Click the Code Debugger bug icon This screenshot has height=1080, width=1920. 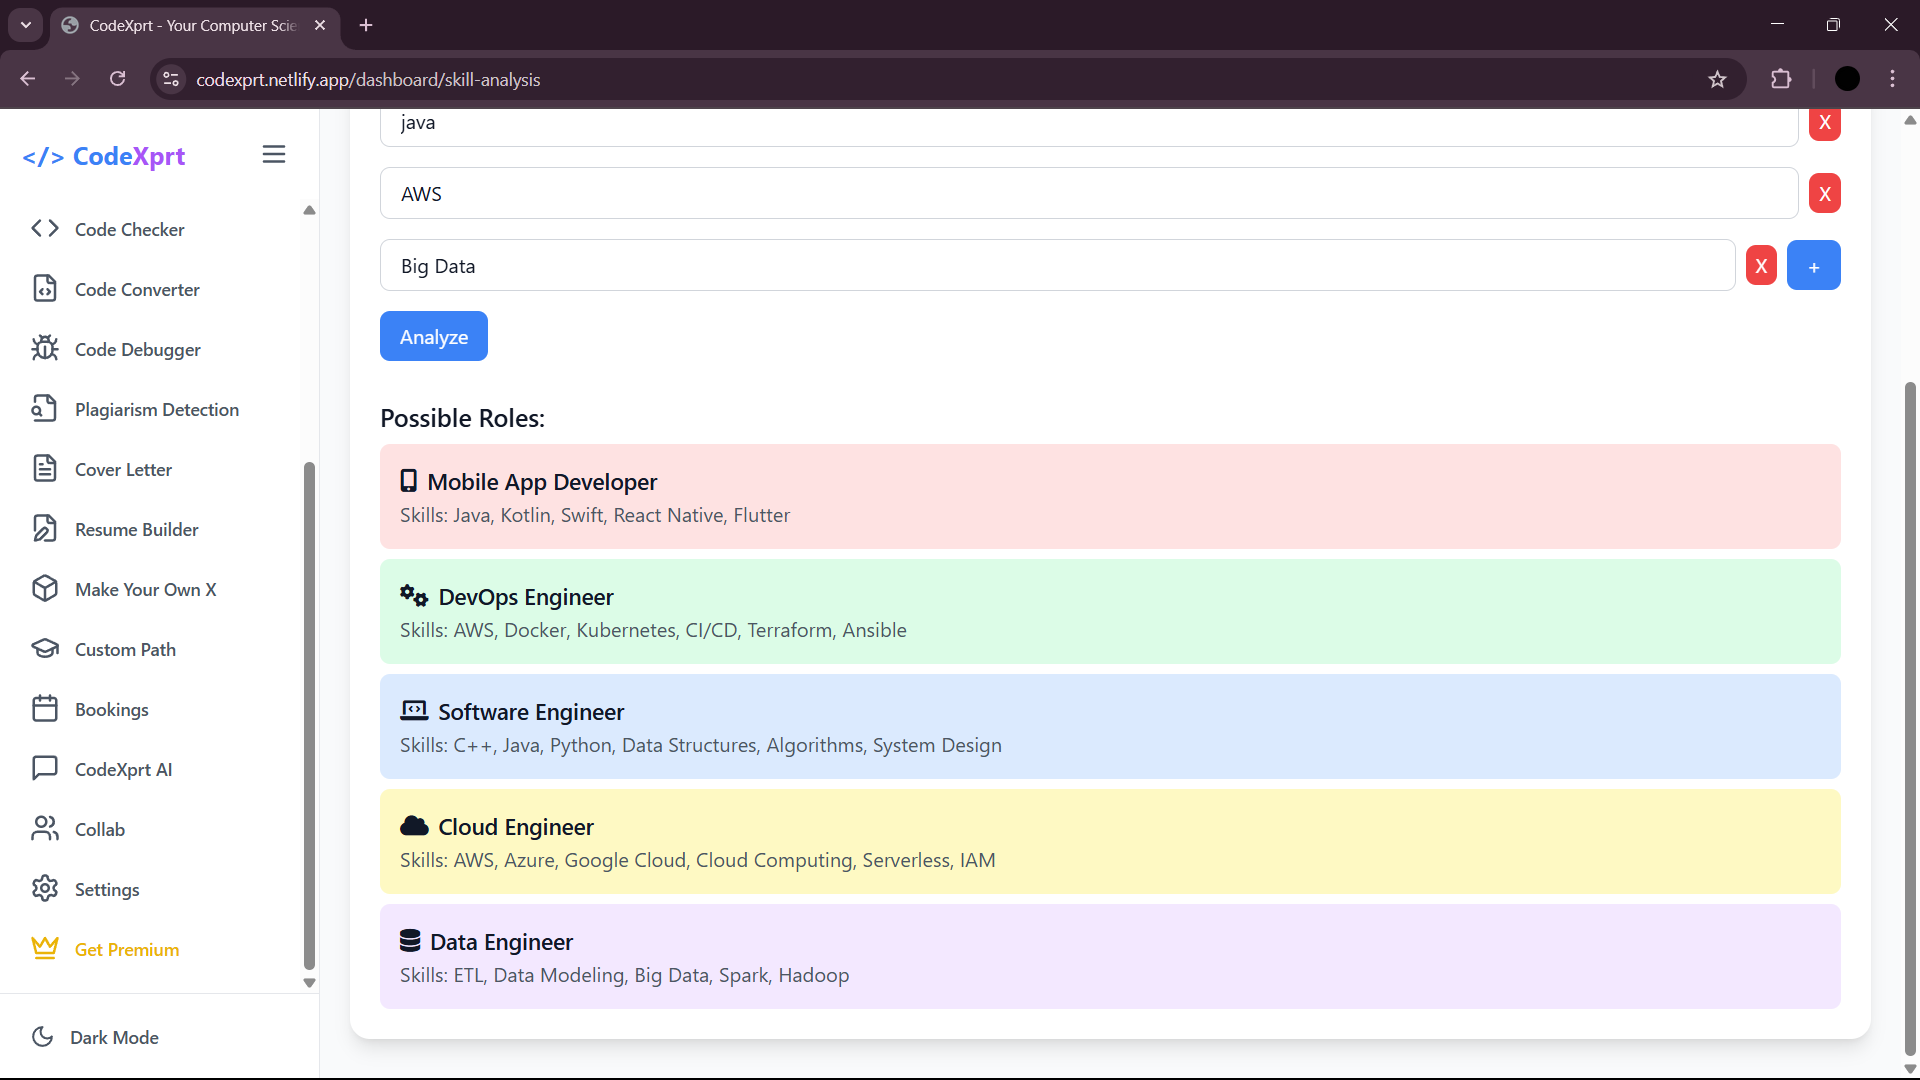click(x=45, y=349)
